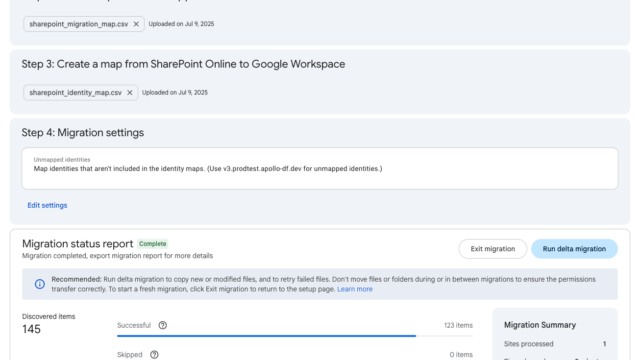This screenshot has height=360, width=640.
Task: Start Run delta migration
Action: tap(574, 249)
